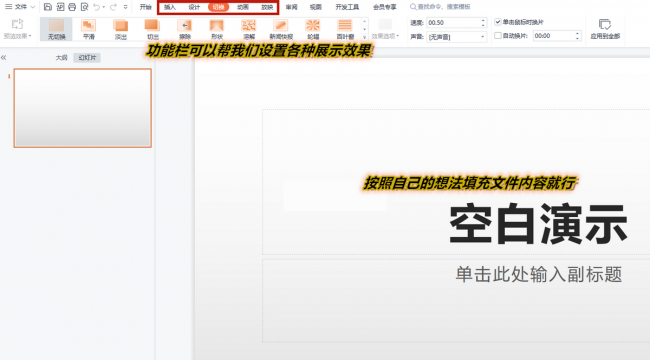This screenshot has width=650, height=360.
Task: Open the 开发工具 Developer tools tab
Action: coord(347,7)
